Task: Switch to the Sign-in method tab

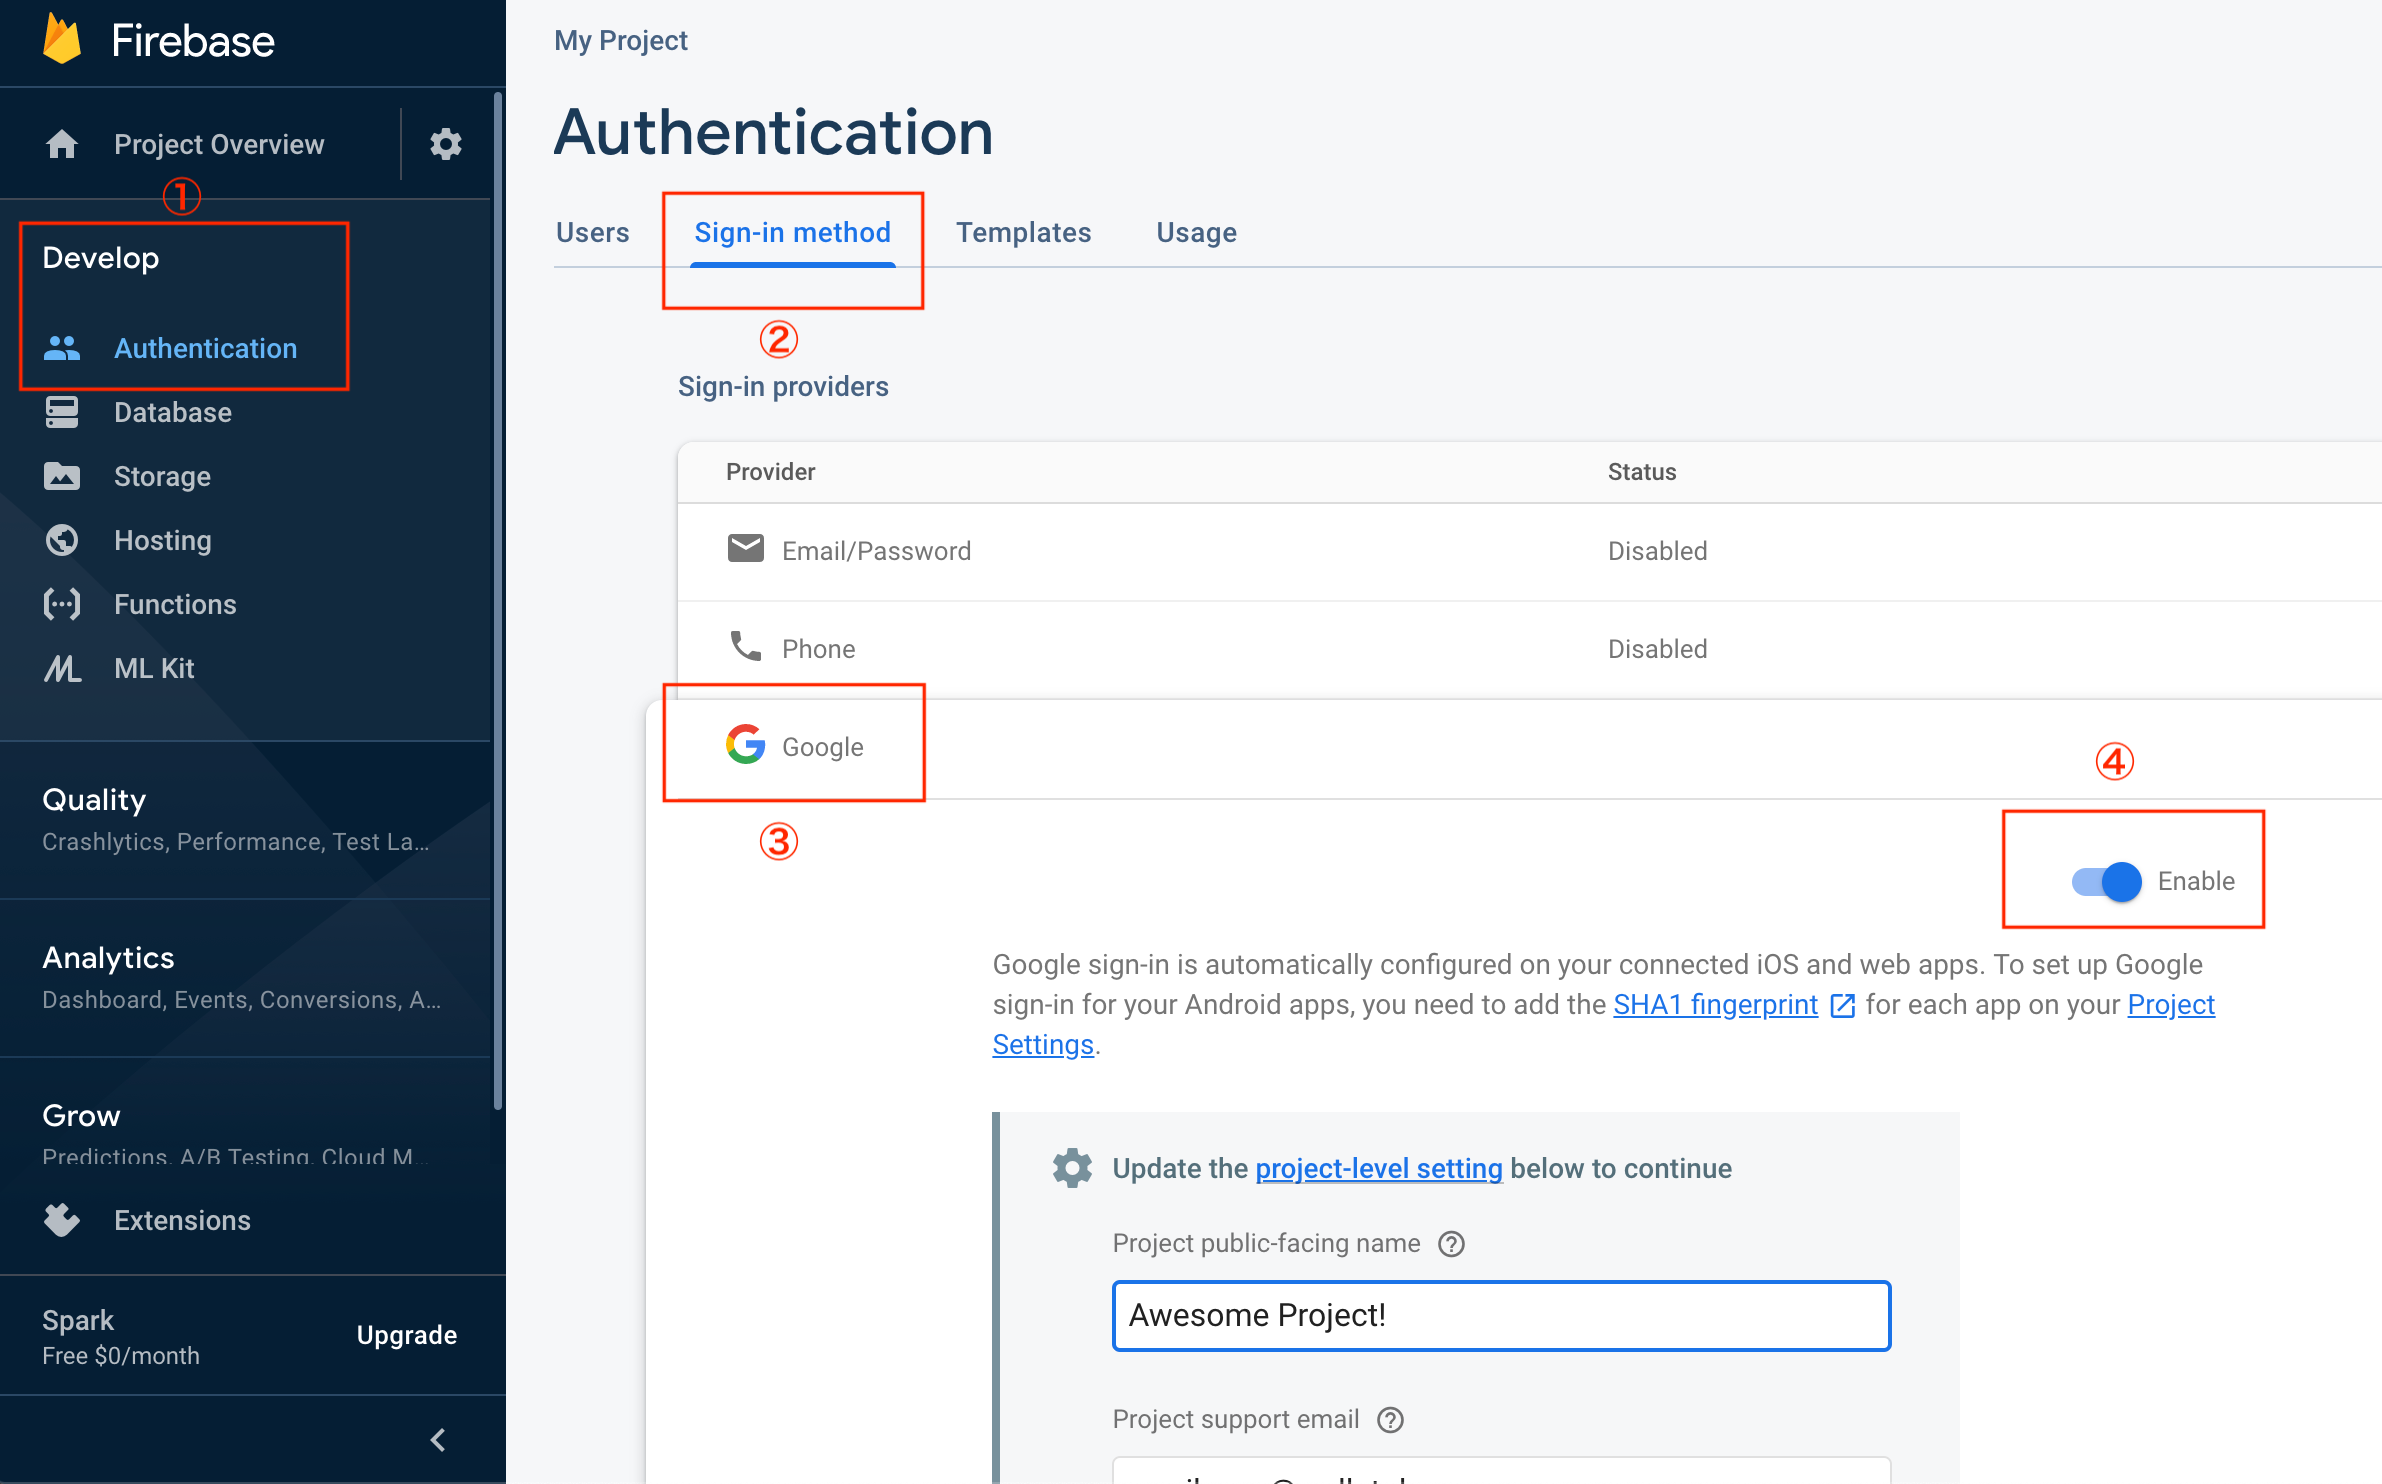Action: point(793,233)
